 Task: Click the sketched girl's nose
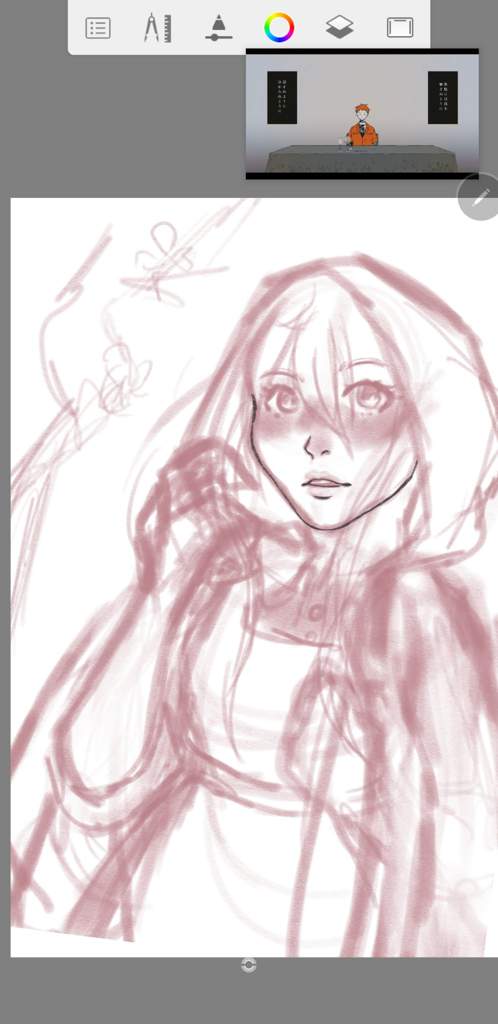tap(319, 445)
